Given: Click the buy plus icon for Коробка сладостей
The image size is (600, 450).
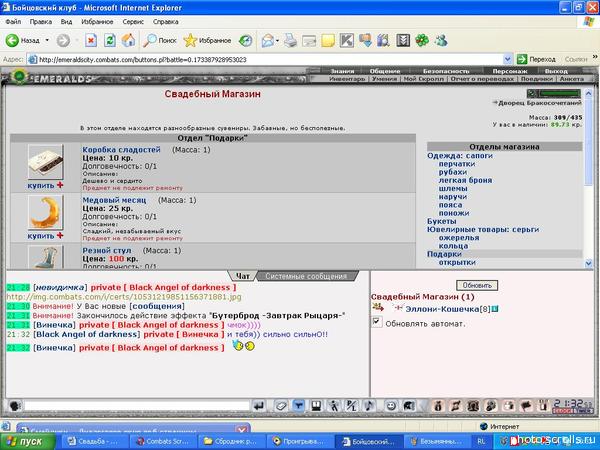Looking at the screenshot, I should (60, 185).
